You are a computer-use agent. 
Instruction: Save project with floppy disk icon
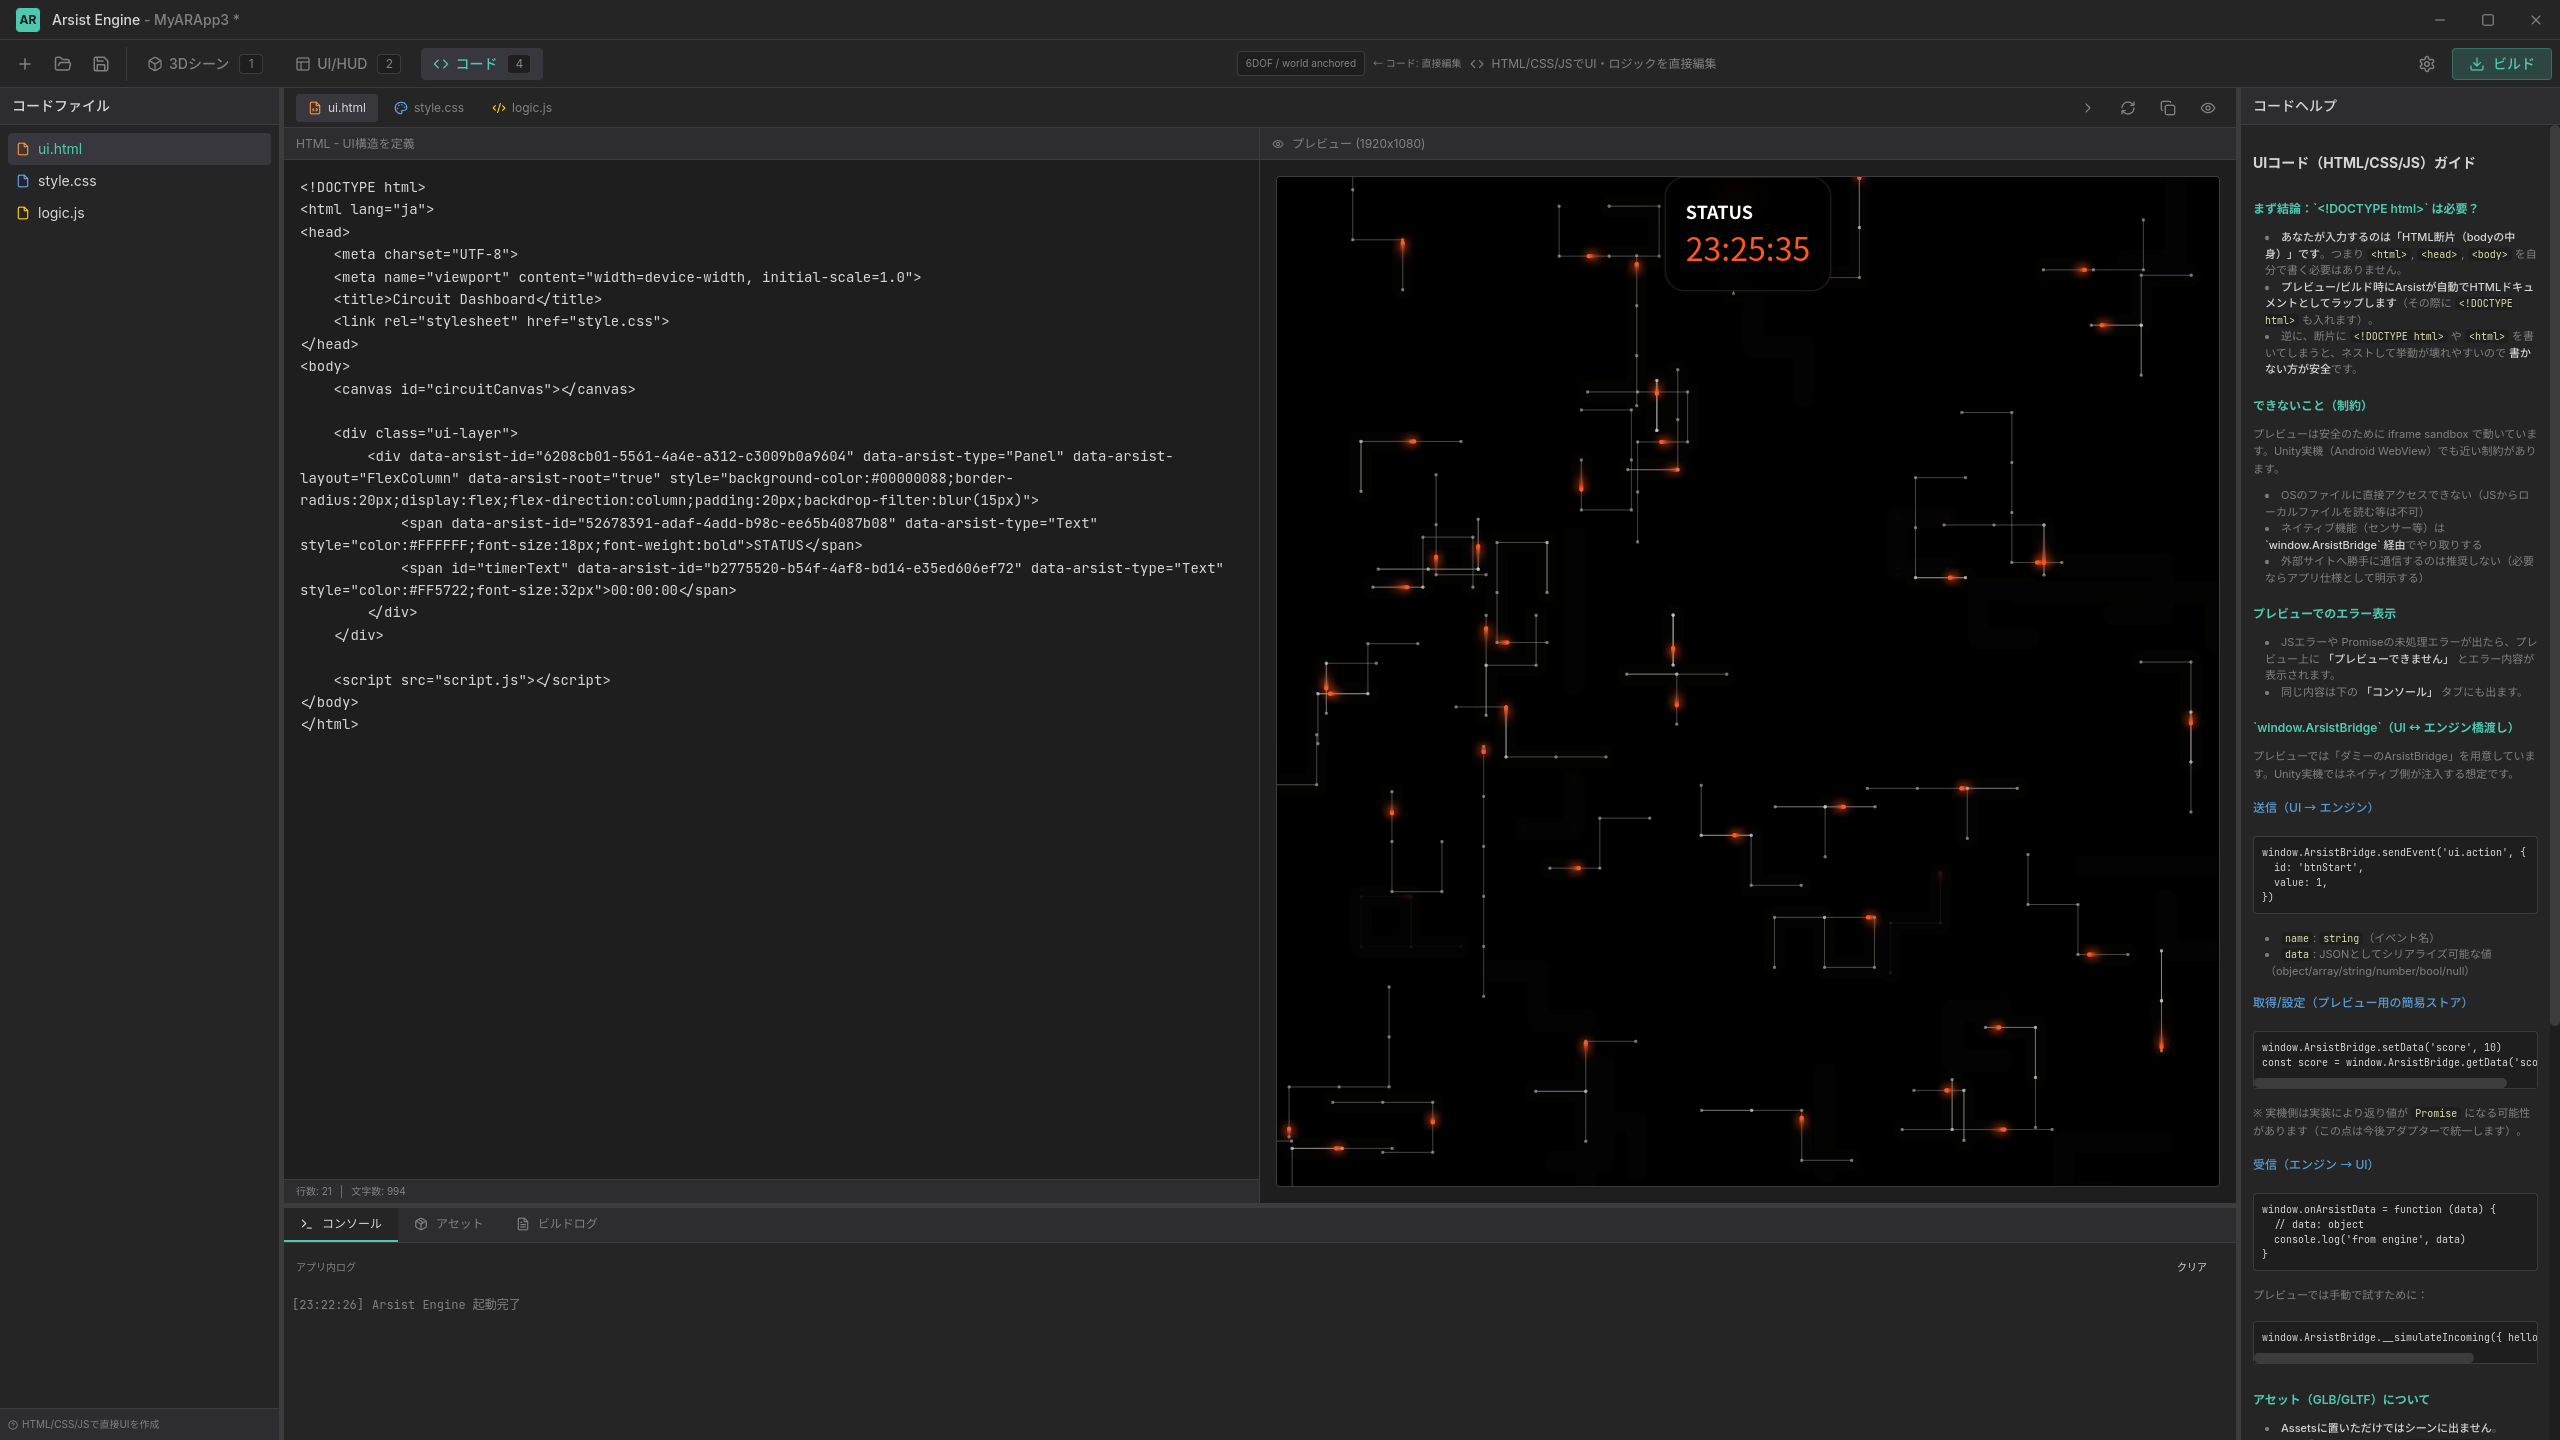coord(101,64)
